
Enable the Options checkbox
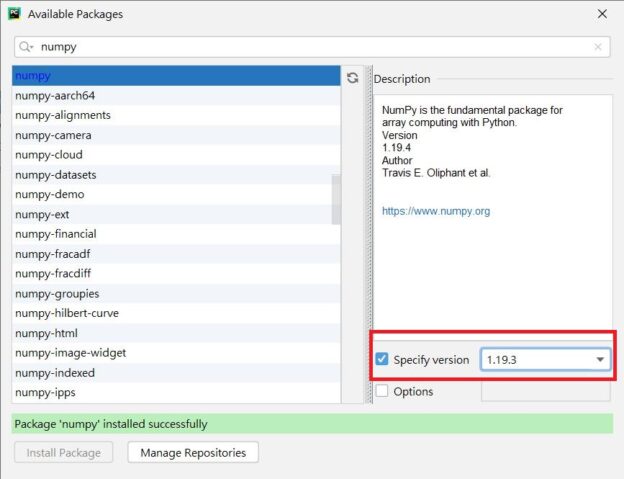[382, 392]
